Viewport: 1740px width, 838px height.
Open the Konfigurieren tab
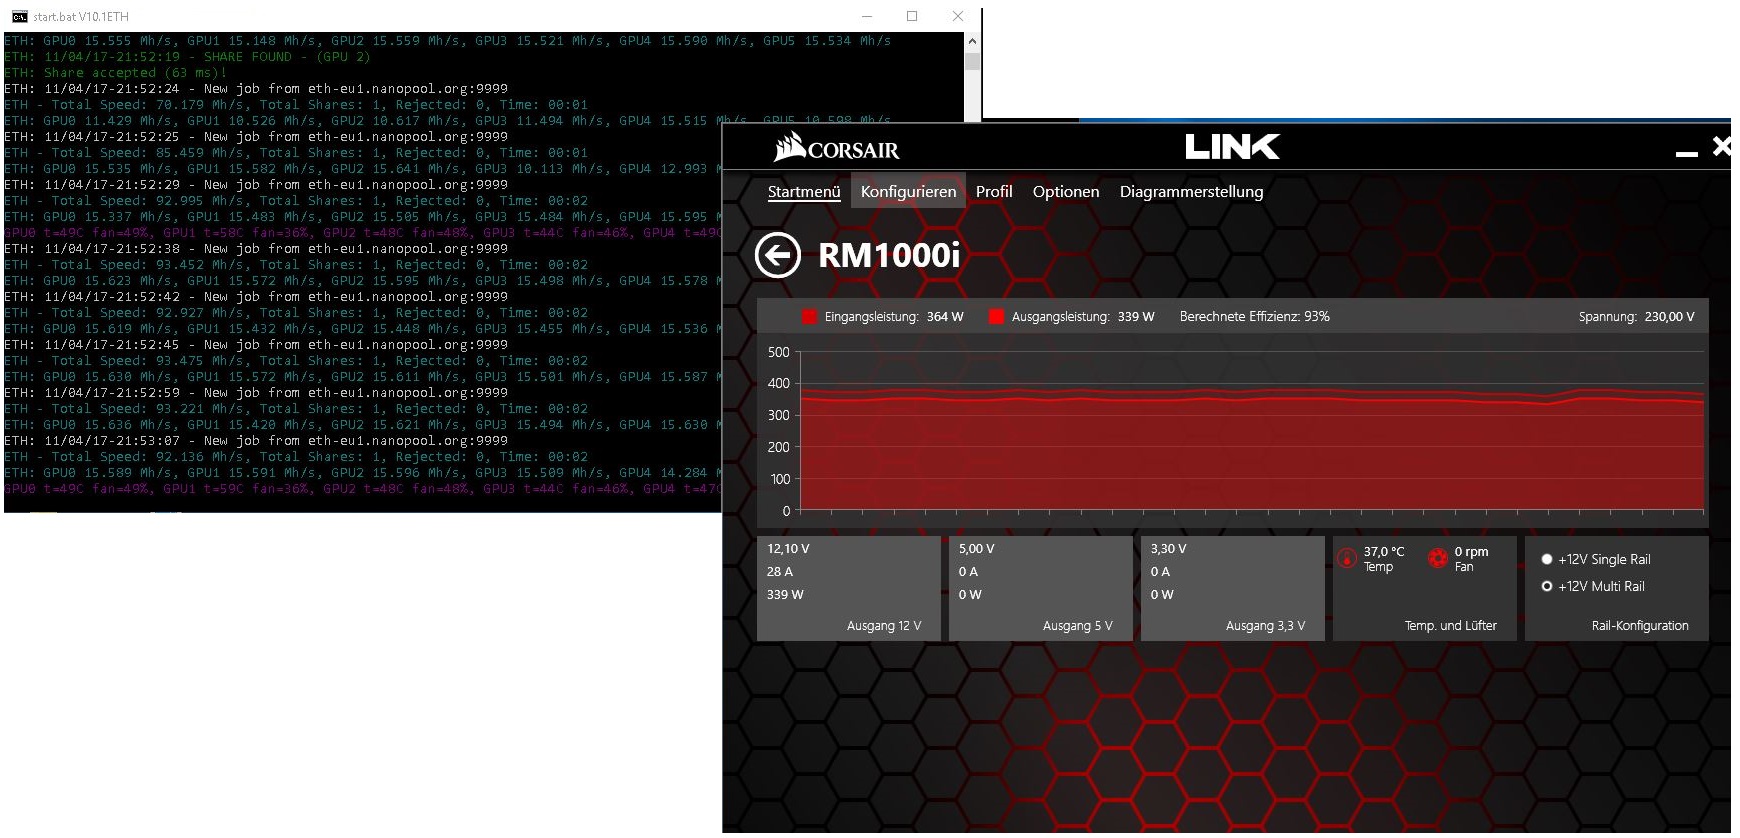click(x=908, y=191)
